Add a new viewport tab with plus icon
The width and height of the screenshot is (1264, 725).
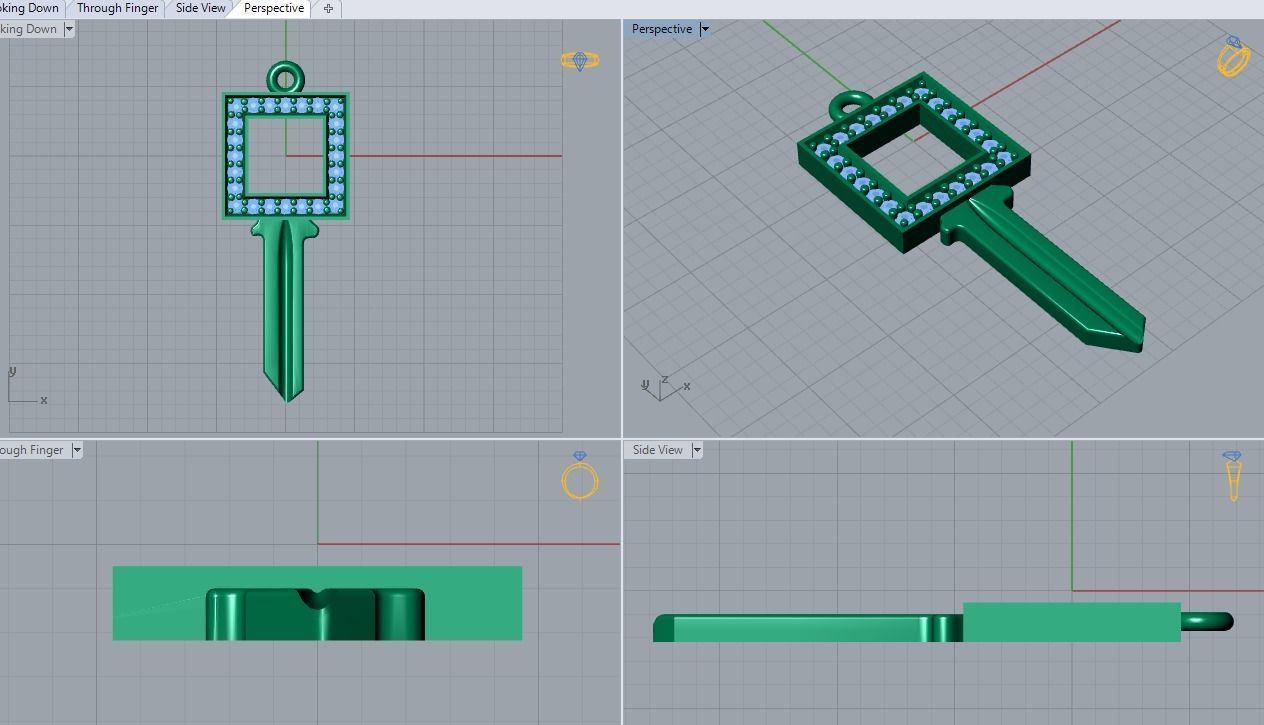[328, 8]
